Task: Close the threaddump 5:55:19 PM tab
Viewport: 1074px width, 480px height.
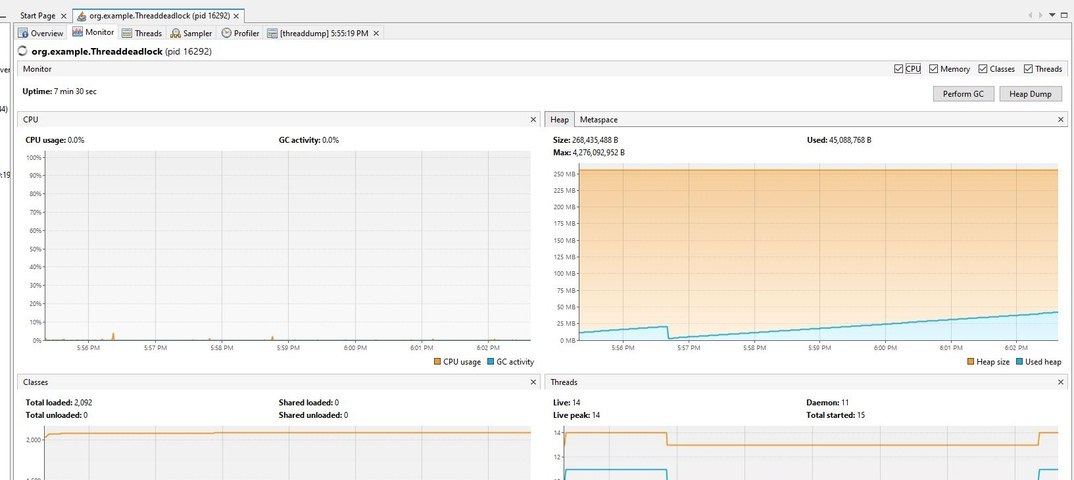Action: tap(375, 33)
